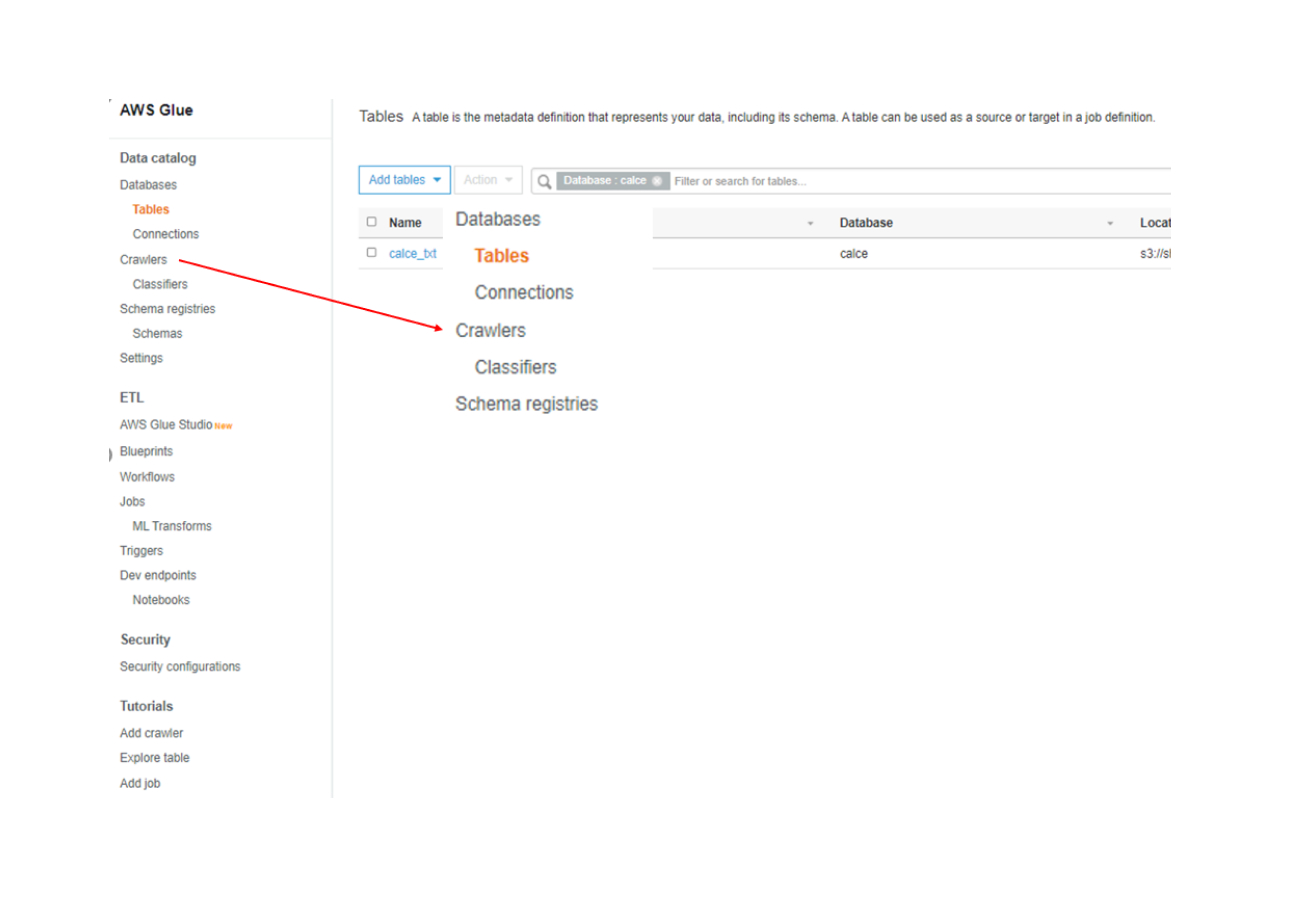Click the AWS Glue sidebar title
This screenshot has width=1290, height=910.
tap(156, 111)
